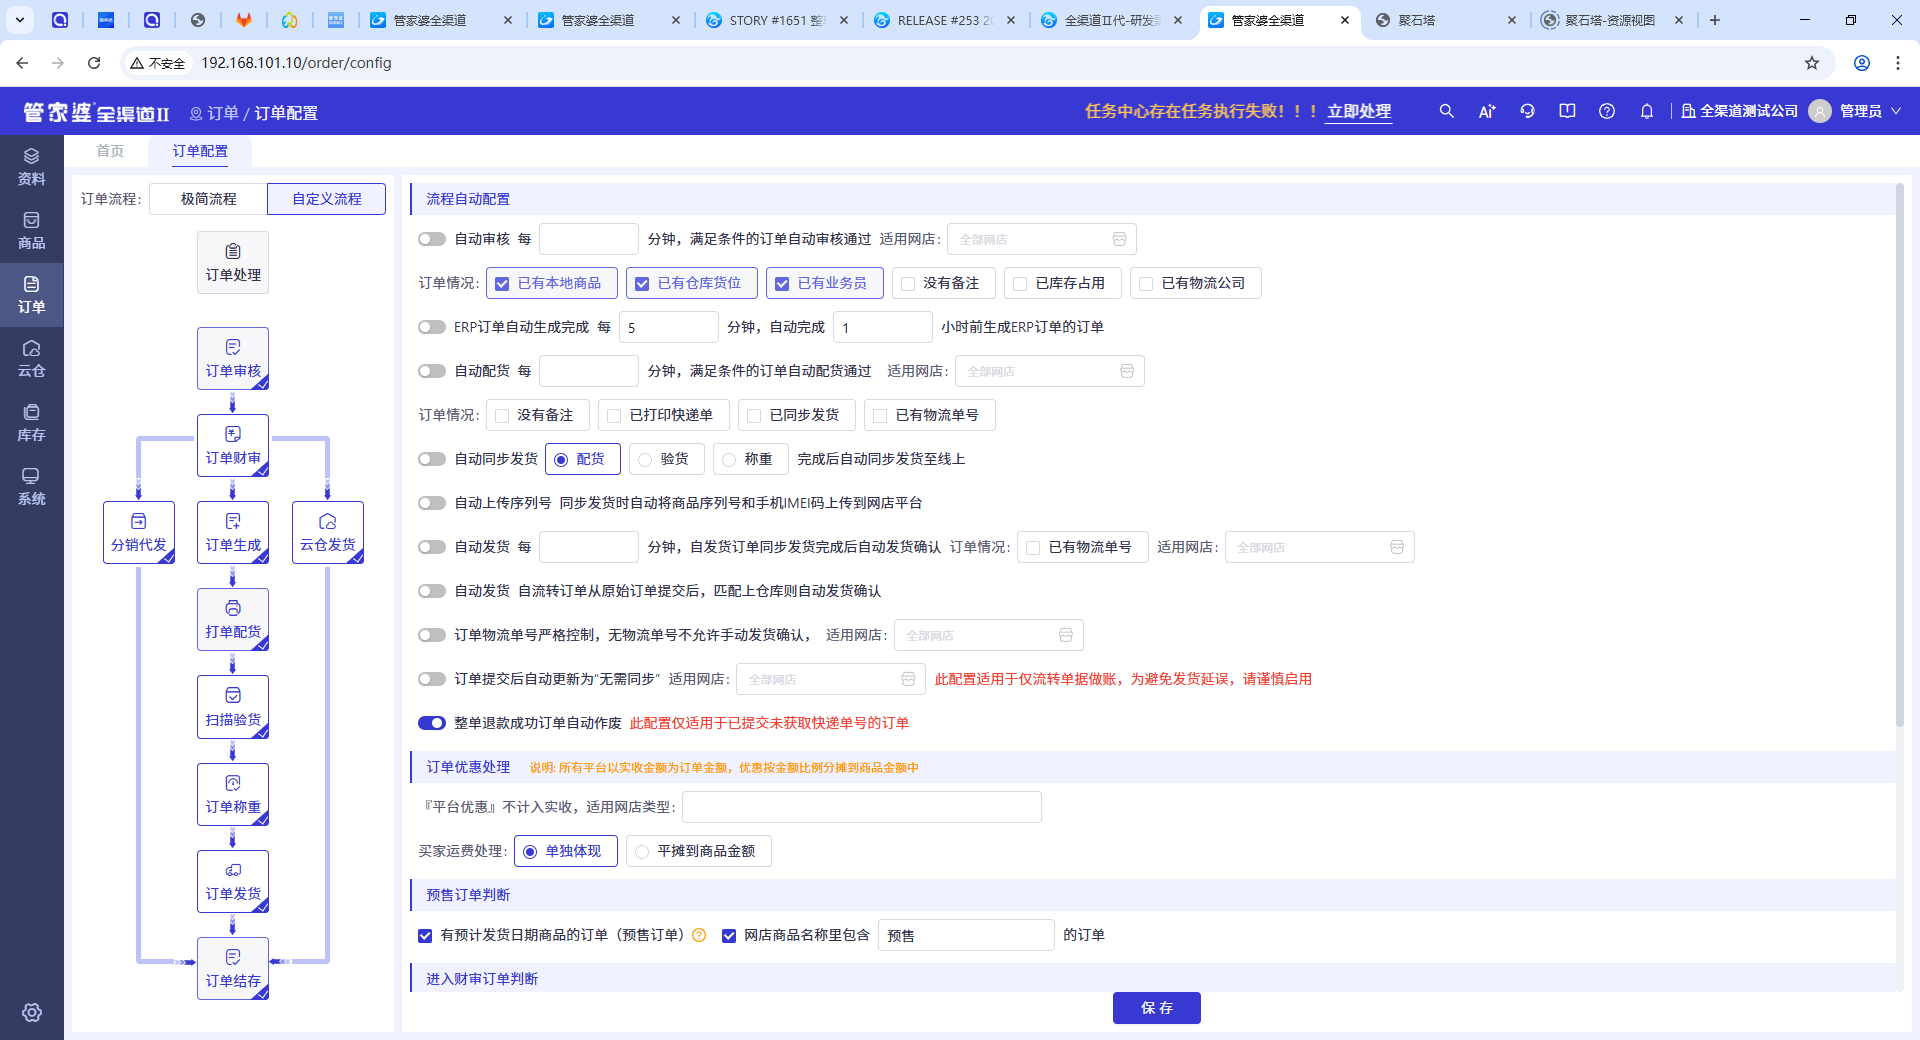Viewport: 1920px width, 1040px height.
Task: Open a new browser tab
Action: point(1715,20)
